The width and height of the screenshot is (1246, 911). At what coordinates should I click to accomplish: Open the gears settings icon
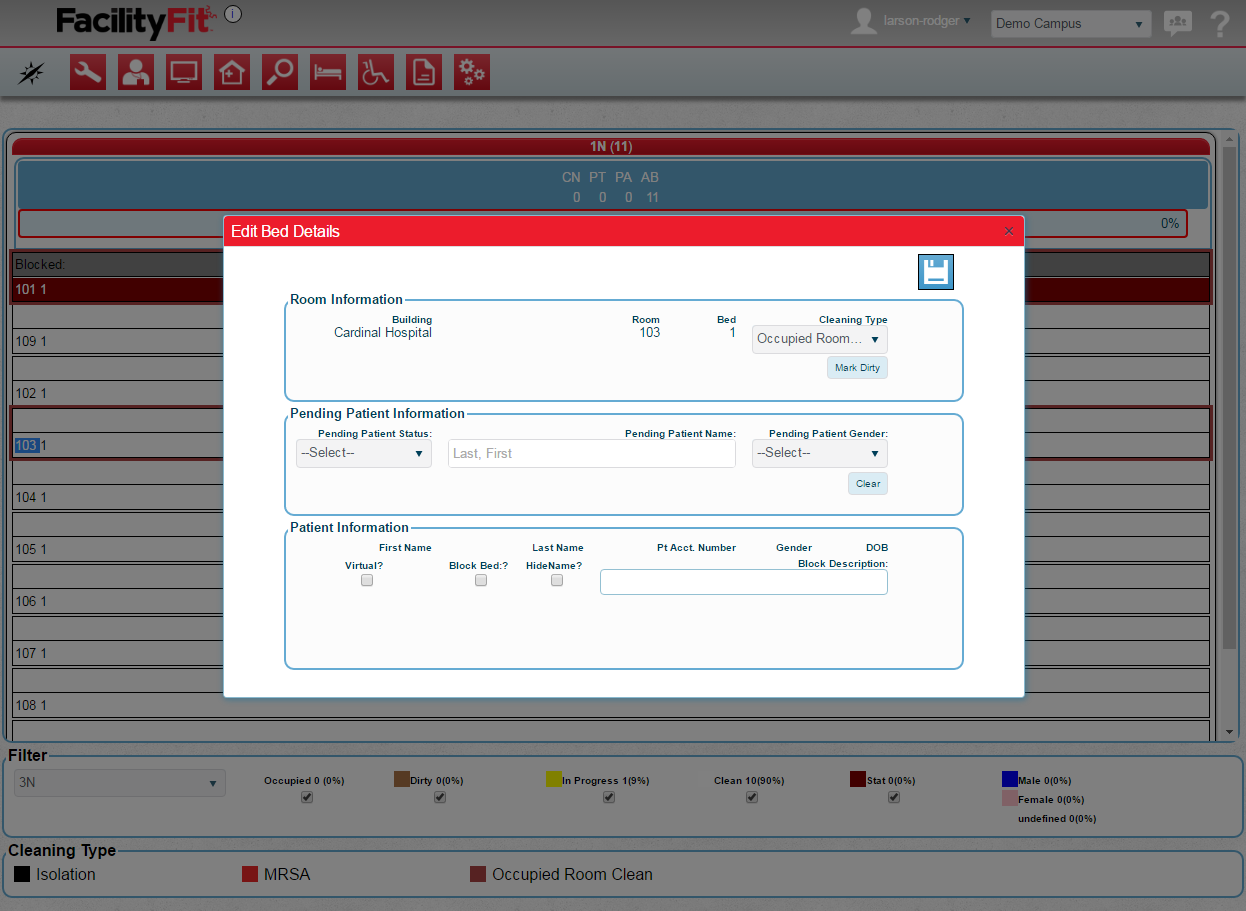tap(472, 73)
